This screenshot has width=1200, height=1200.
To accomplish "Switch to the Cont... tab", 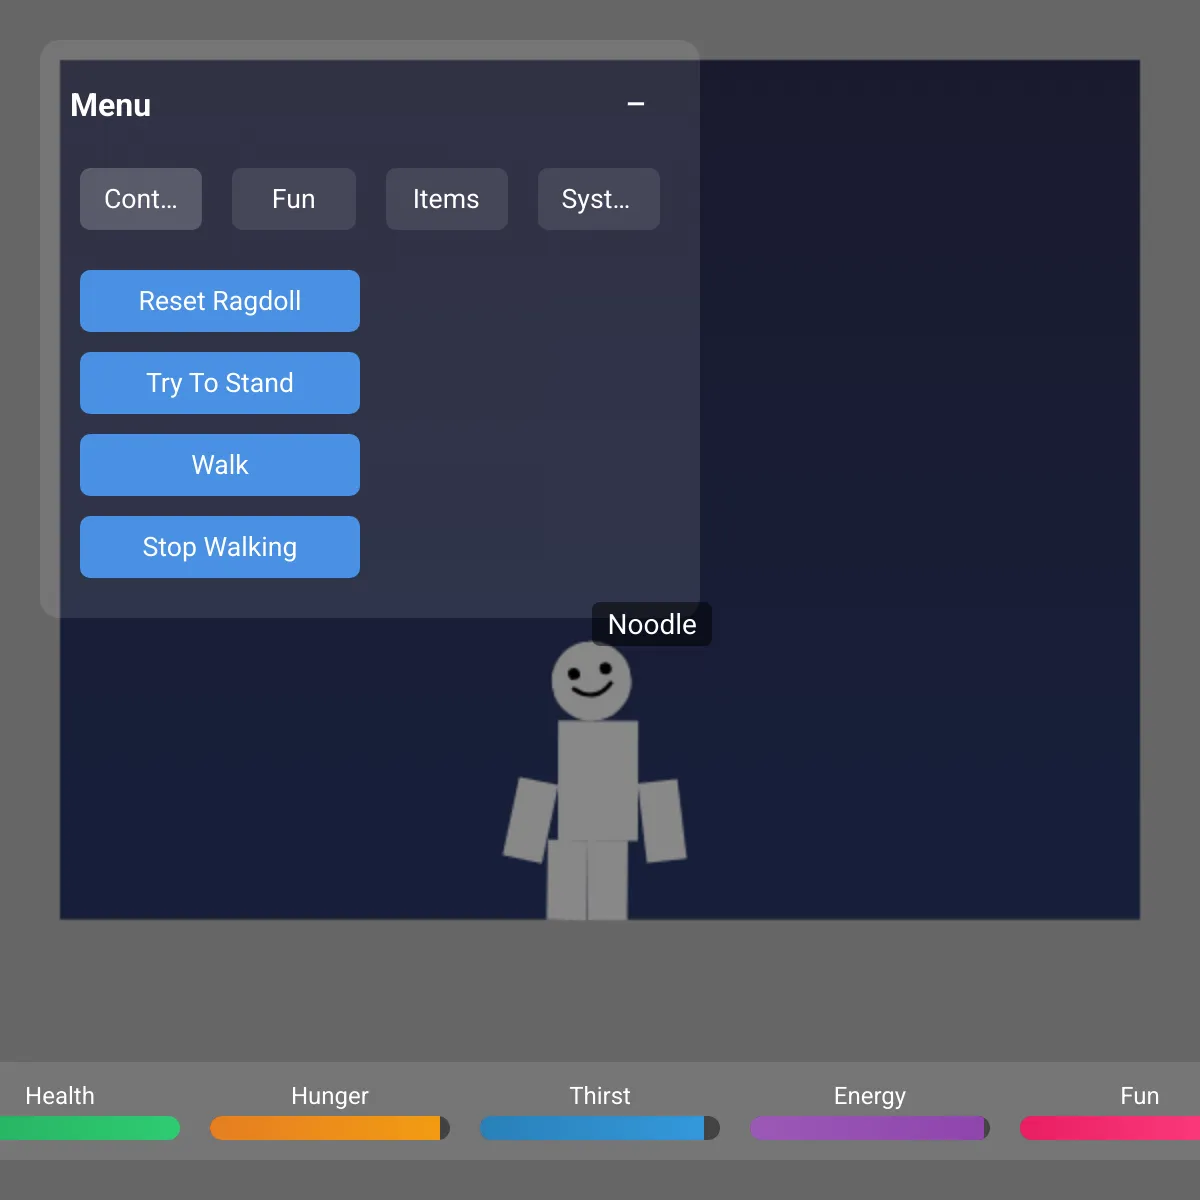I will (x=141, y=199).
